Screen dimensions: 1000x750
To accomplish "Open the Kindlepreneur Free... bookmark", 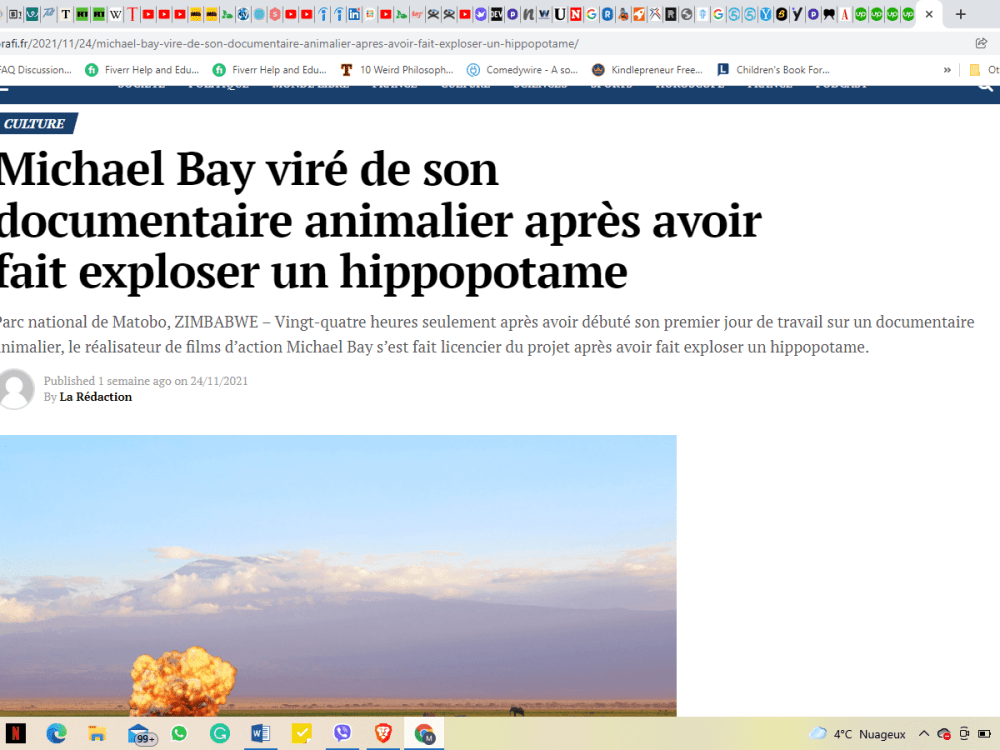I will pyautogui.click(x=648, y=70).
